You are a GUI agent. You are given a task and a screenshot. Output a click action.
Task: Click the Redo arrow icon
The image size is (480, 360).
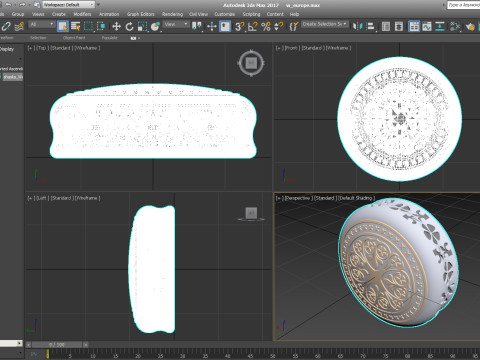click(x=22, y=5)
